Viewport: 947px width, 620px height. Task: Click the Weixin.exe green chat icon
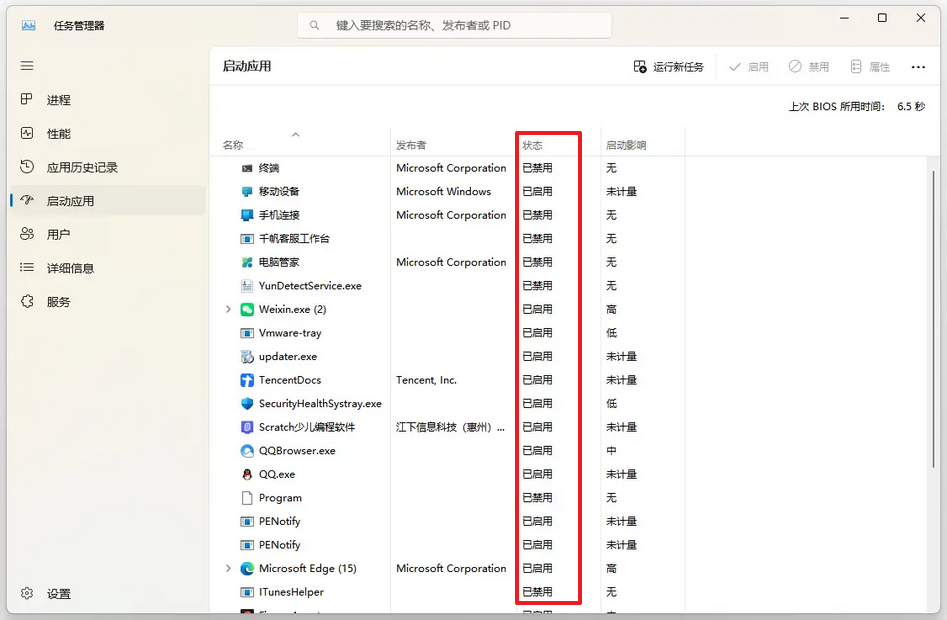click(x=247, y=310)
